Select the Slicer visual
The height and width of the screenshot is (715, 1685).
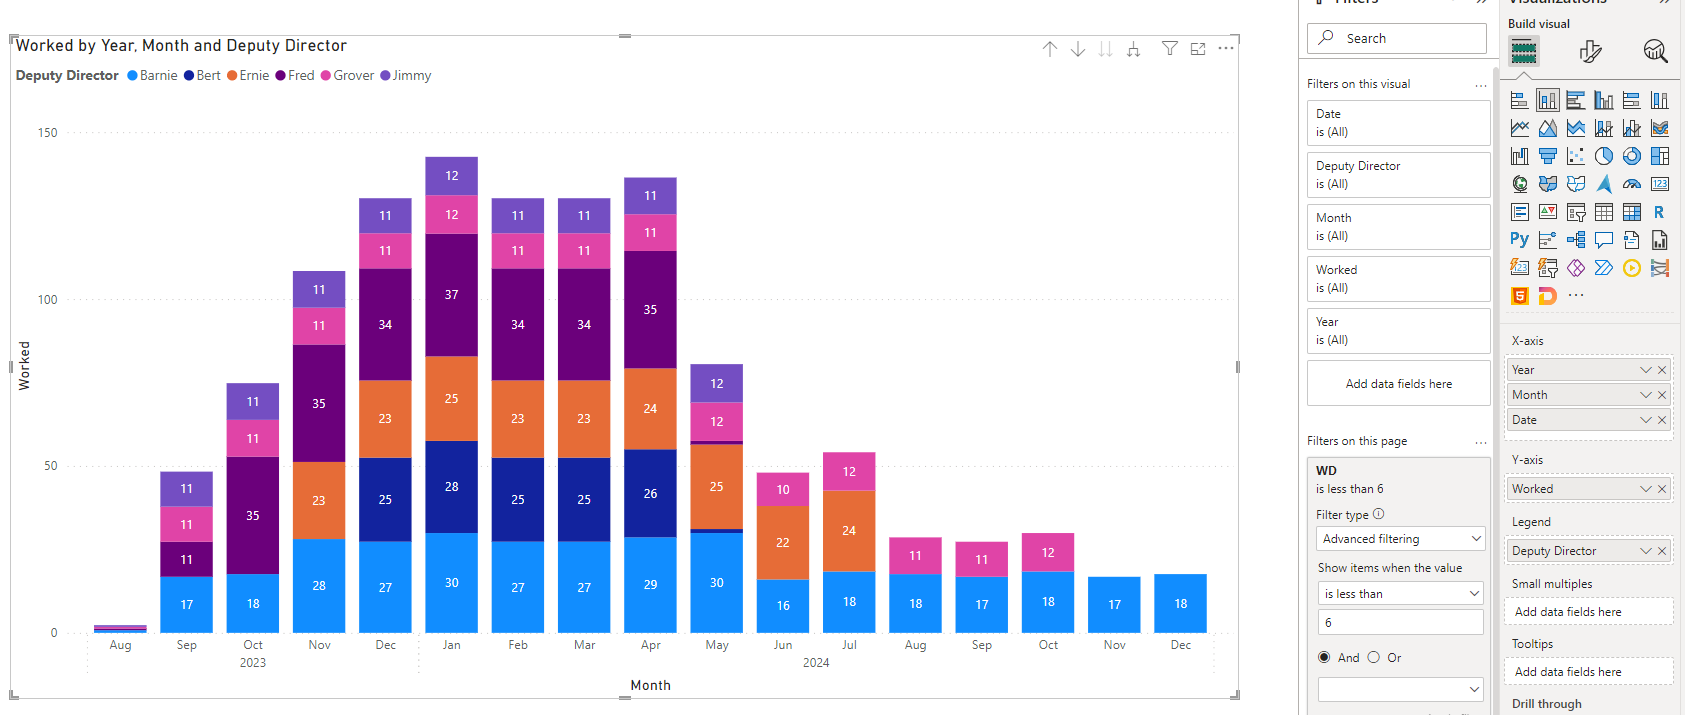1575,212
